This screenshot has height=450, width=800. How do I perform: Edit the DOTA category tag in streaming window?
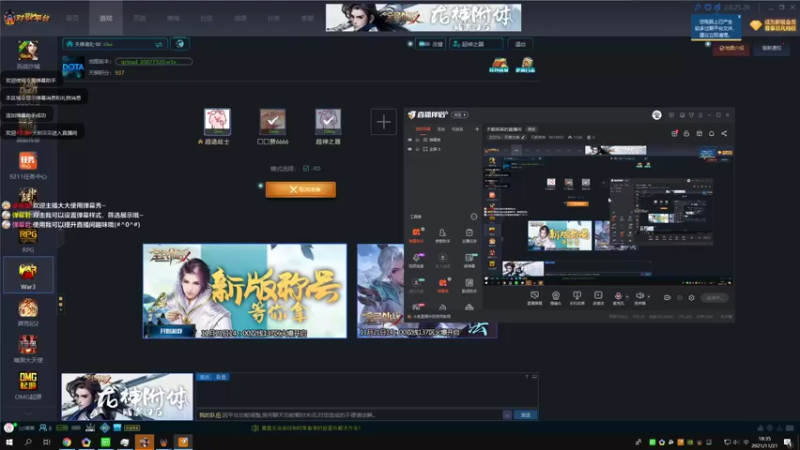click(x=507, y=137)
